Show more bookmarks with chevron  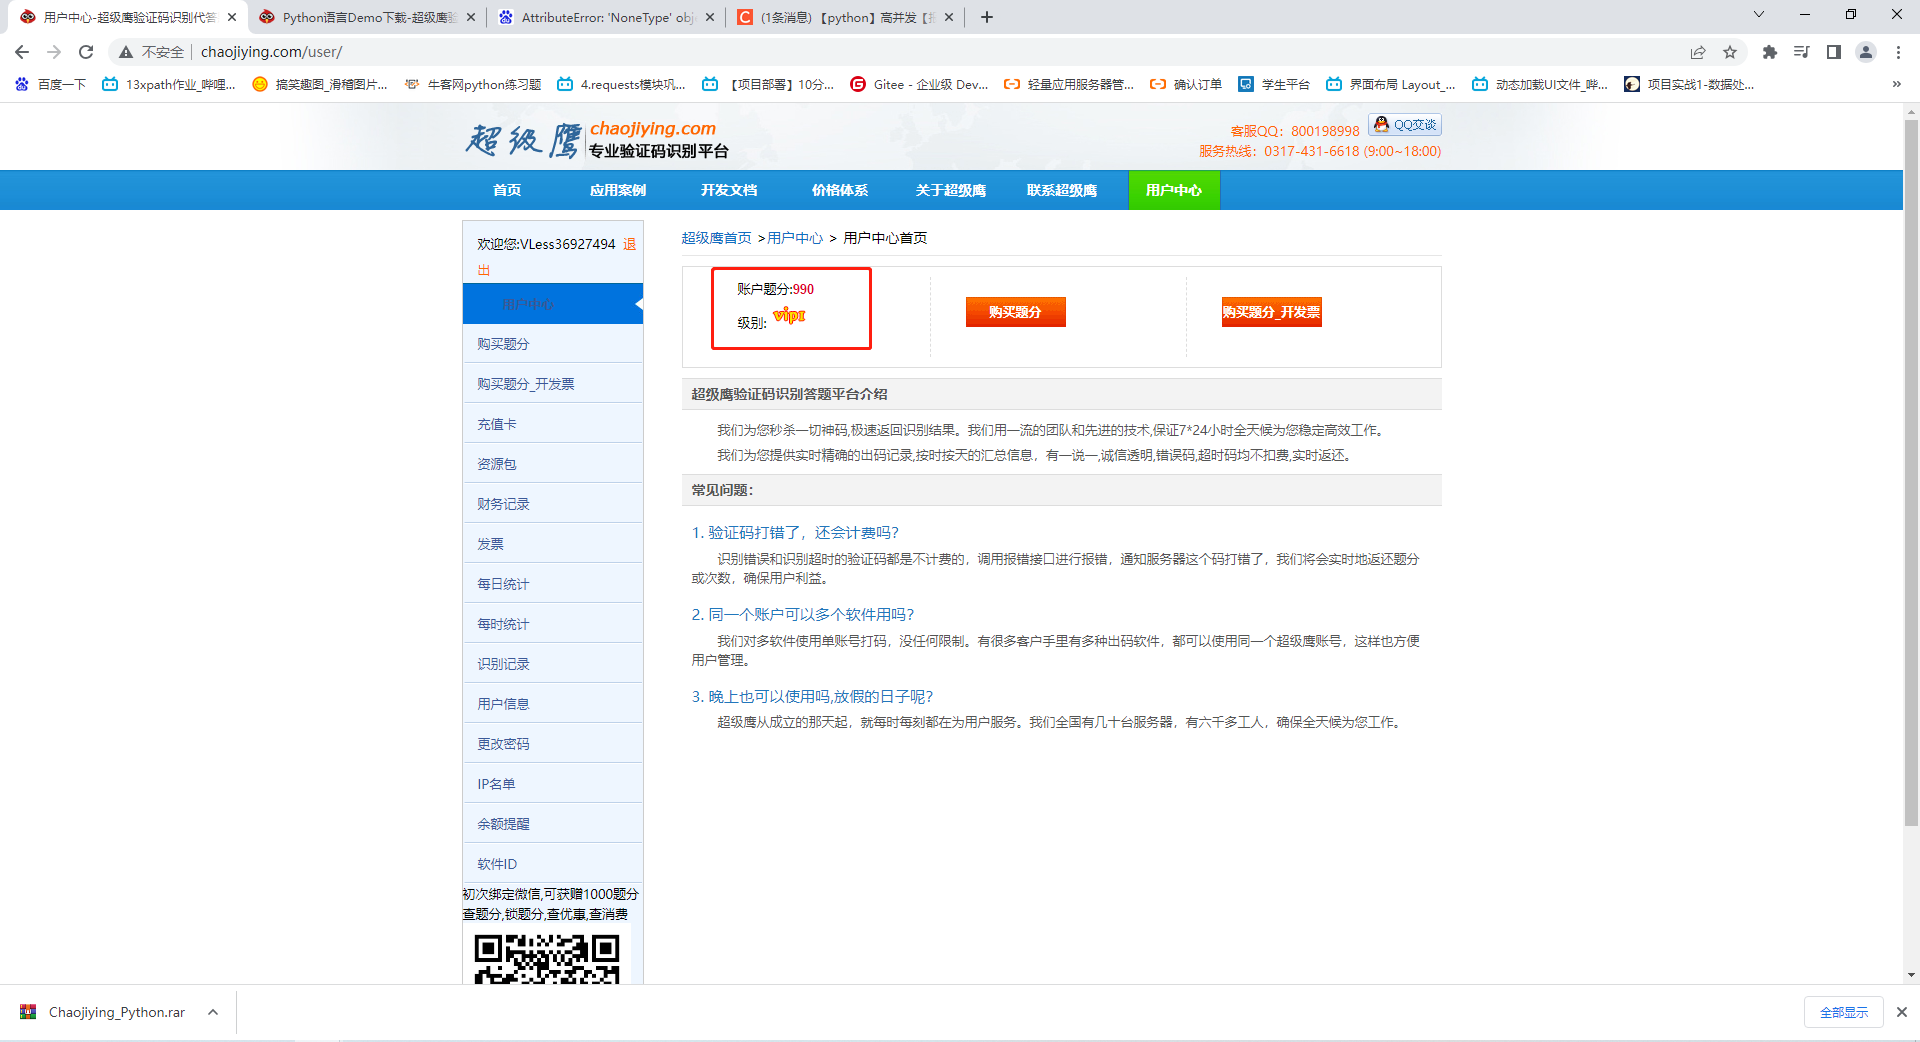tap(1897, 84)
